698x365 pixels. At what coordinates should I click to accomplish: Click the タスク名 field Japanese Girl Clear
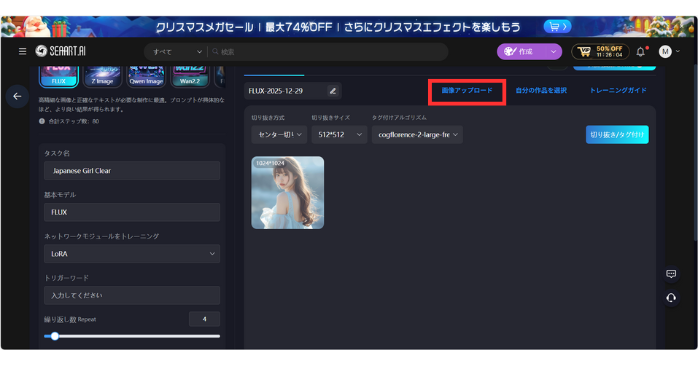coord(132,170)
